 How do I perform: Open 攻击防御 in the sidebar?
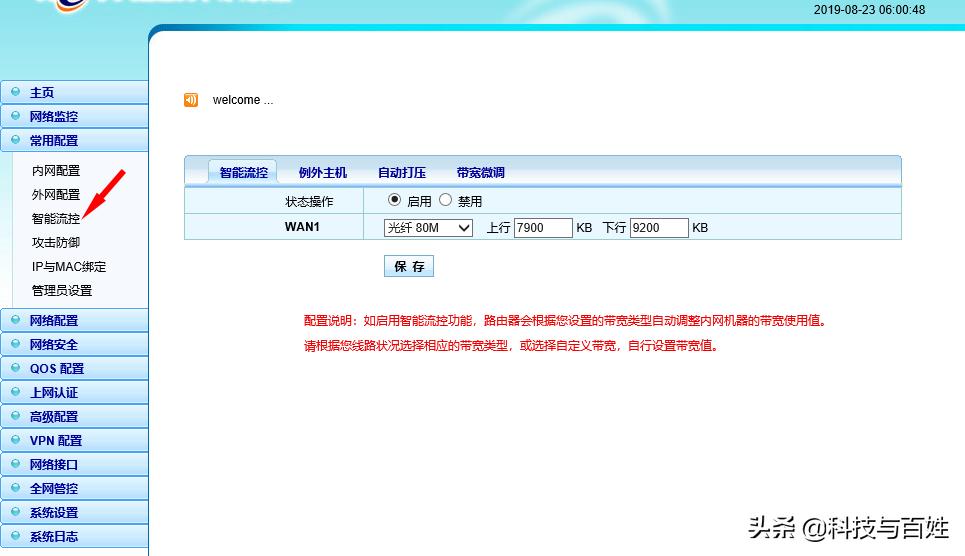(x=56, y=243)
